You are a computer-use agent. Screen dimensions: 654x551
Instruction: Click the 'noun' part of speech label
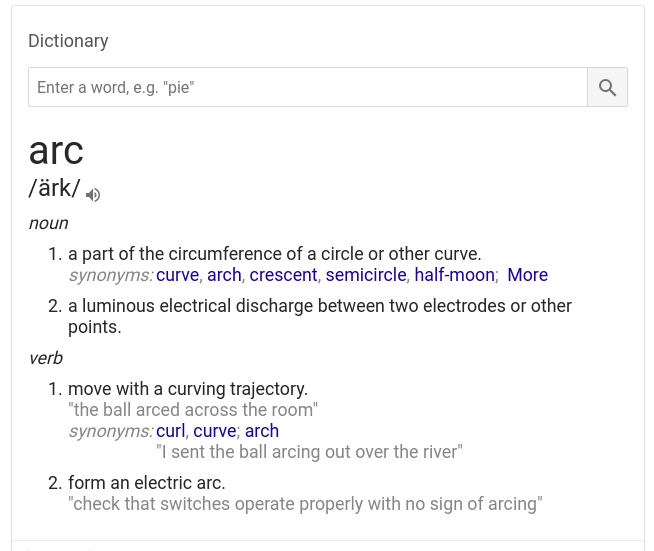tap(48, 223)
